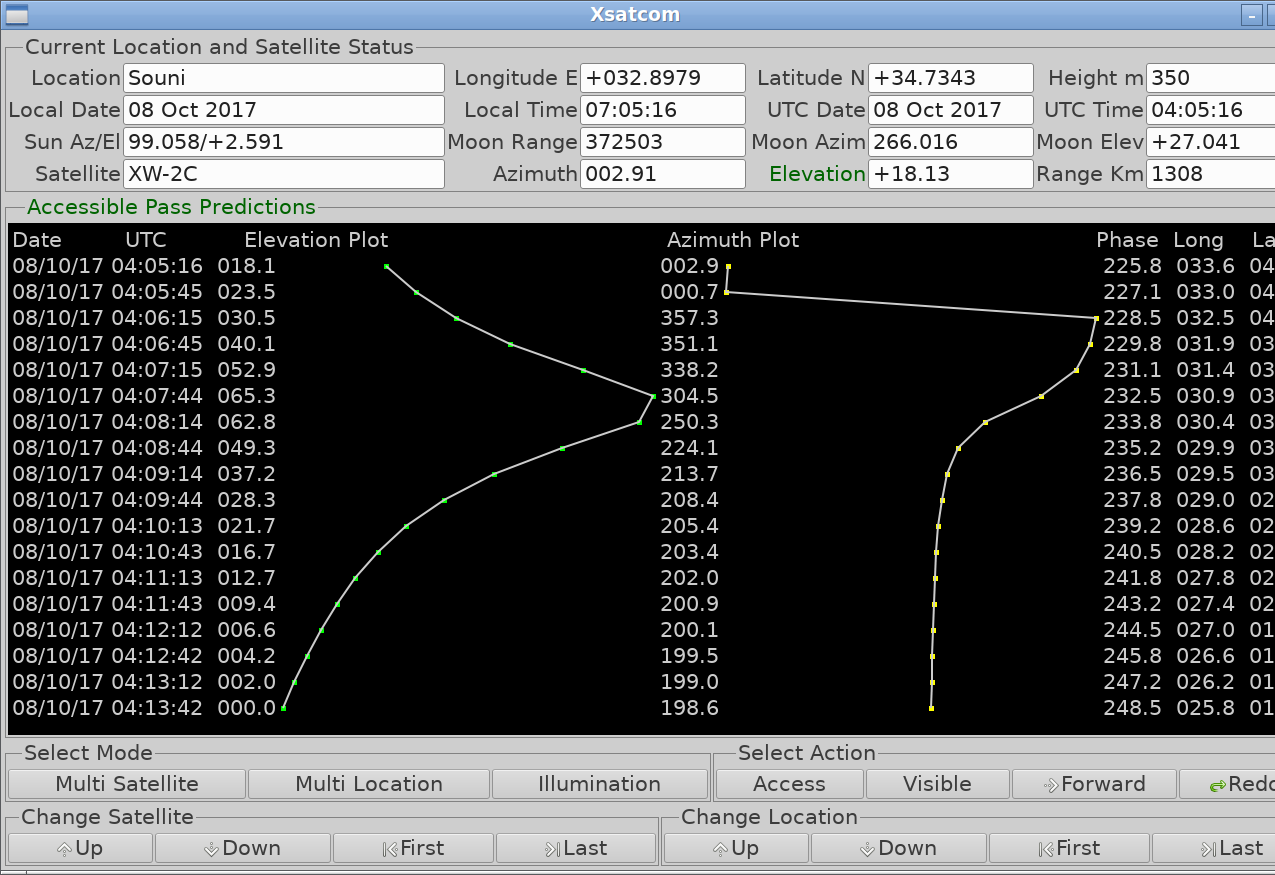This screenshot has width=1275, height=875.
Task: Open the window menu icon in title bar
Action: [16, 14]
